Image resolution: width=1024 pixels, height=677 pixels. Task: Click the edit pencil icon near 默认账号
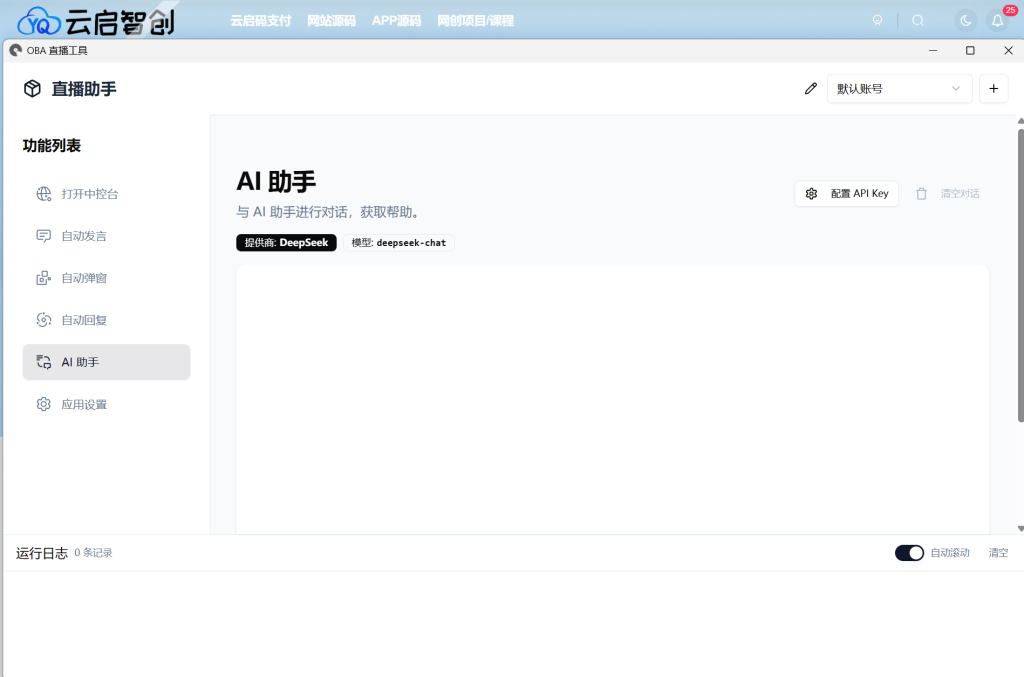coord(811,88)
